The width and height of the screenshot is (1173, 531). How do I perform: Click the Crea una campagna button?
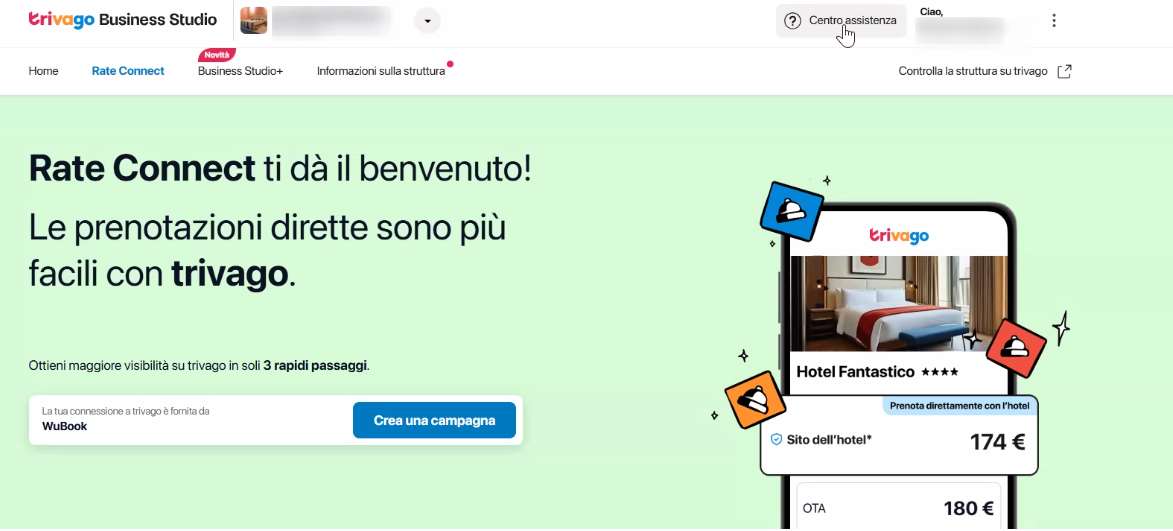pos(434,420)
